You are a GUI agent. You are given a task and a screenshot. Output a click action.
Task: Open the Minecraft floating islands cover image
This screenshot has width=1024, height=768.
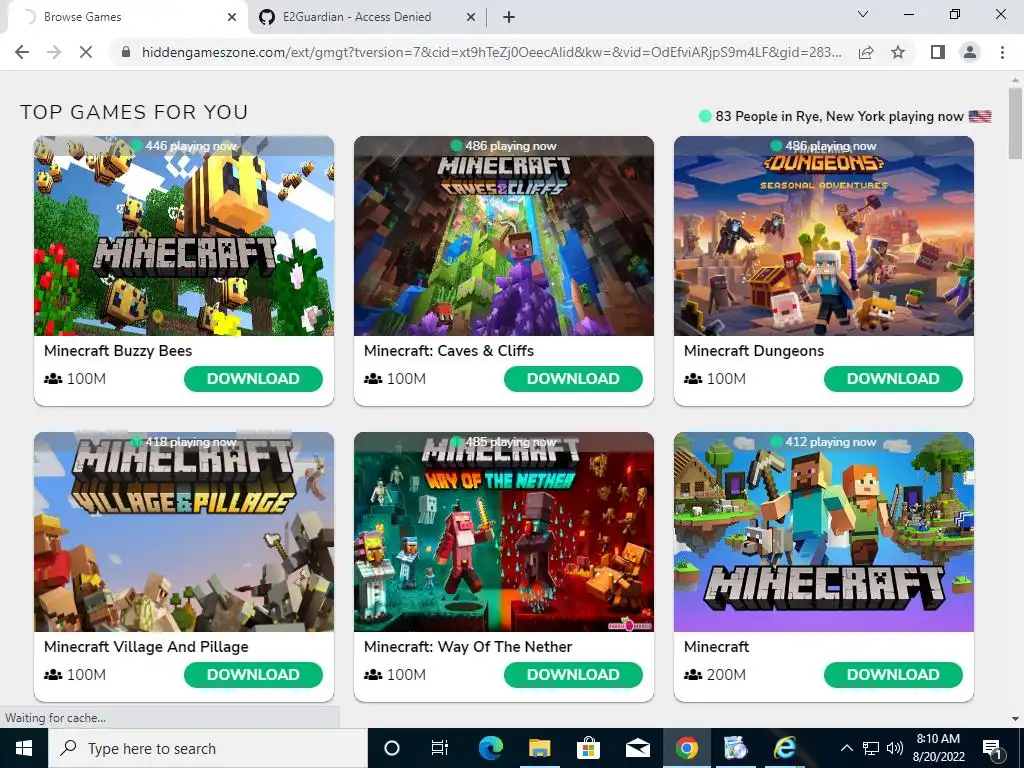824,532
